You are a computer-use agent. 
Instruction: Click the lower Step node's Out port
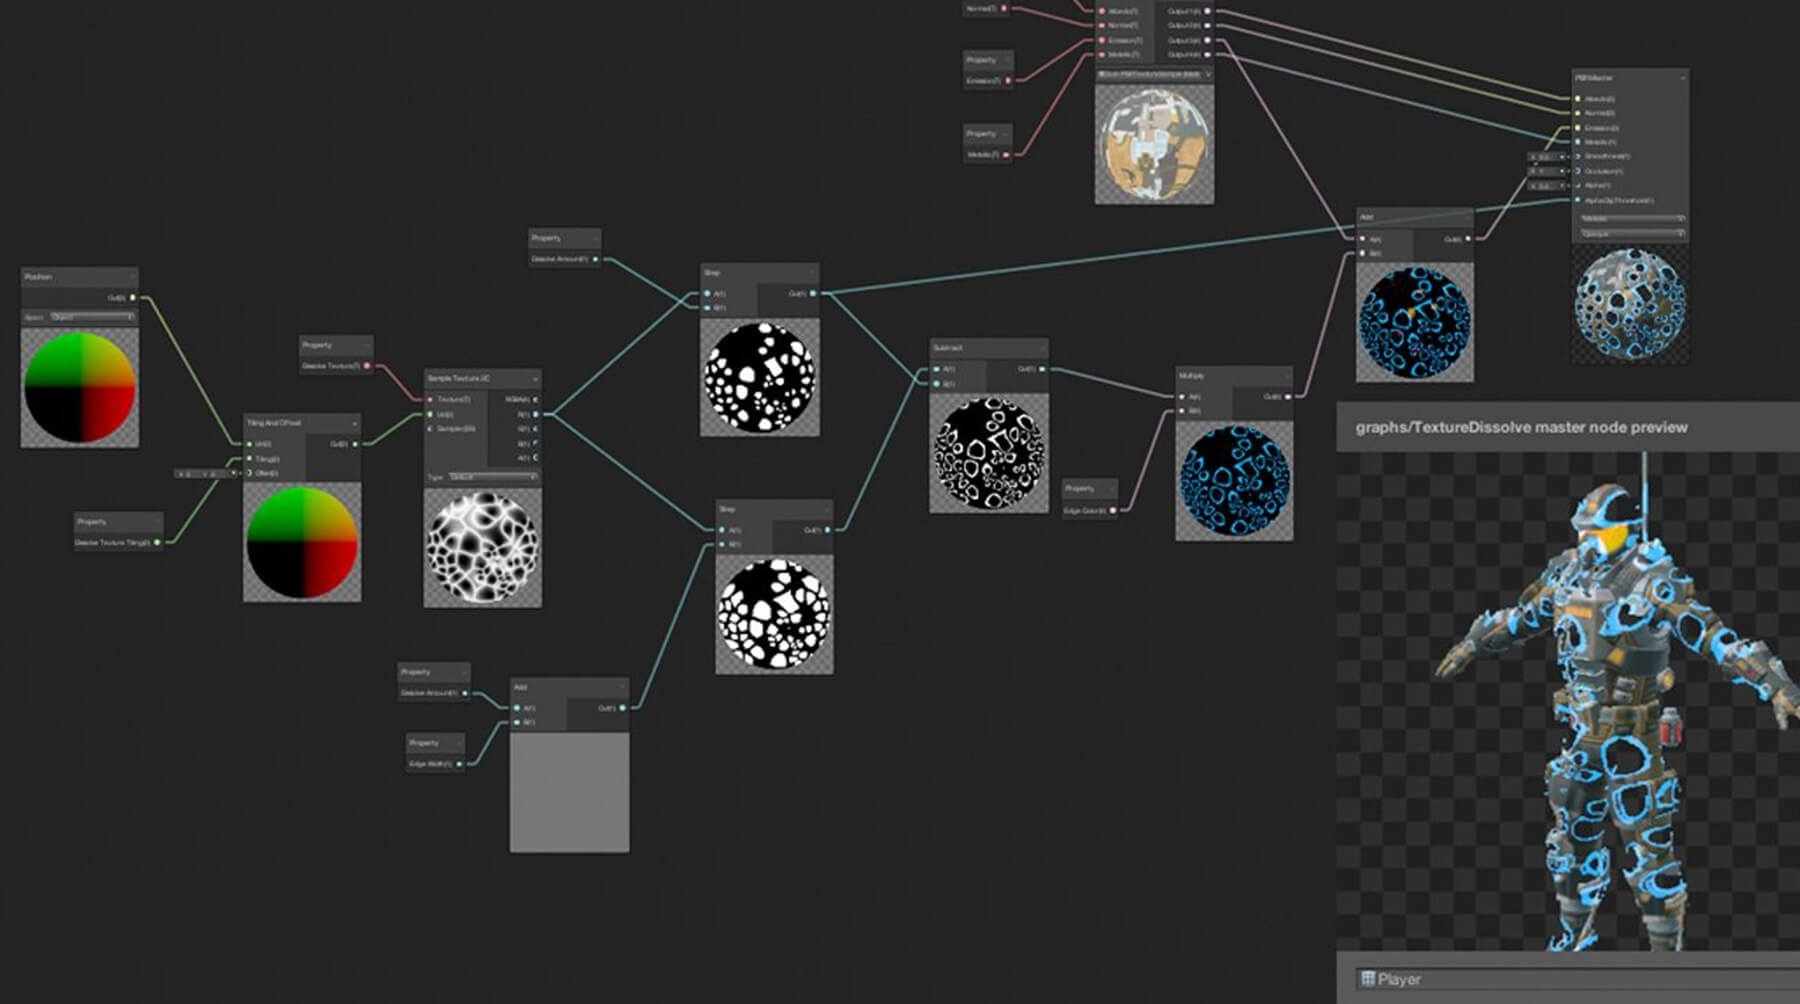pyautogui.click(x=827, y=529)
